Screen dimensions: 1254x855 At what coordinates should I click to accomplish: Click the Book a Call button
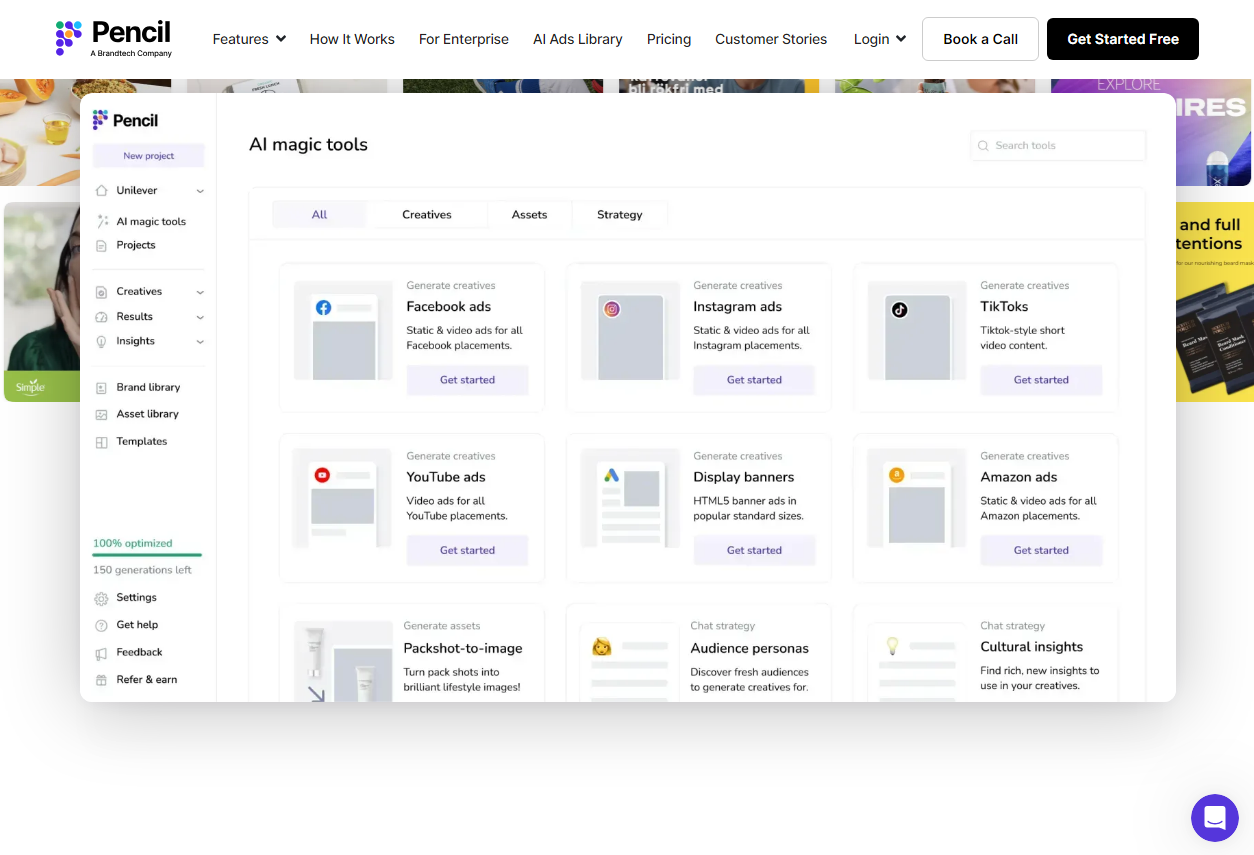[x=980, y=39]
